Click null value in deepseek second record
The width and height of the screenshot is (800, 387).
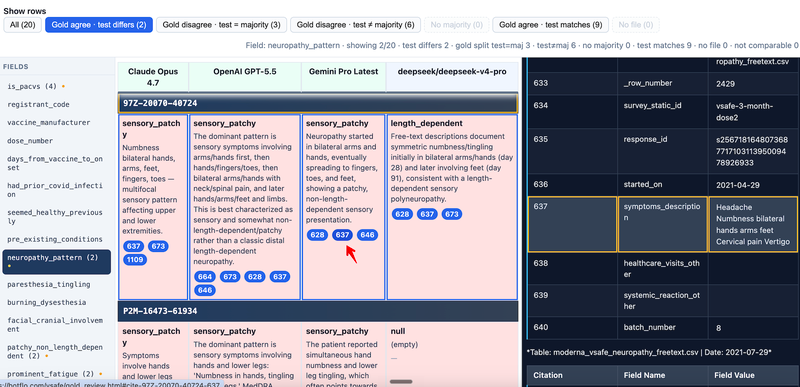[398, 331]
